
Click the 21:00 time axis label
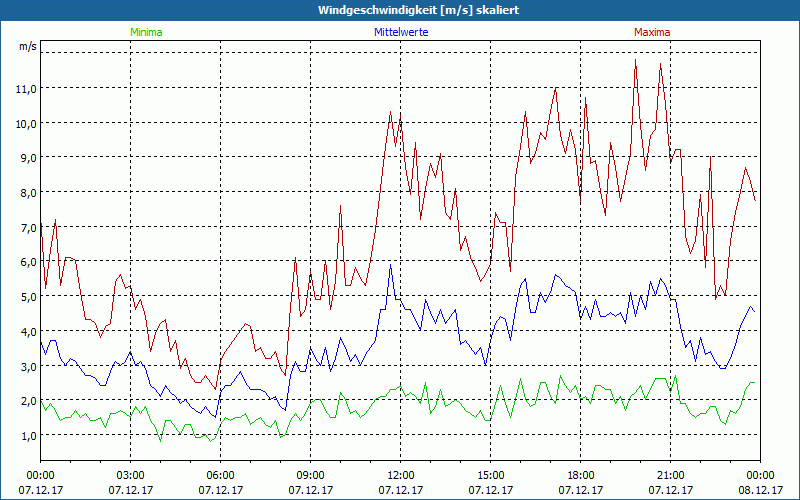click(670, 476)
